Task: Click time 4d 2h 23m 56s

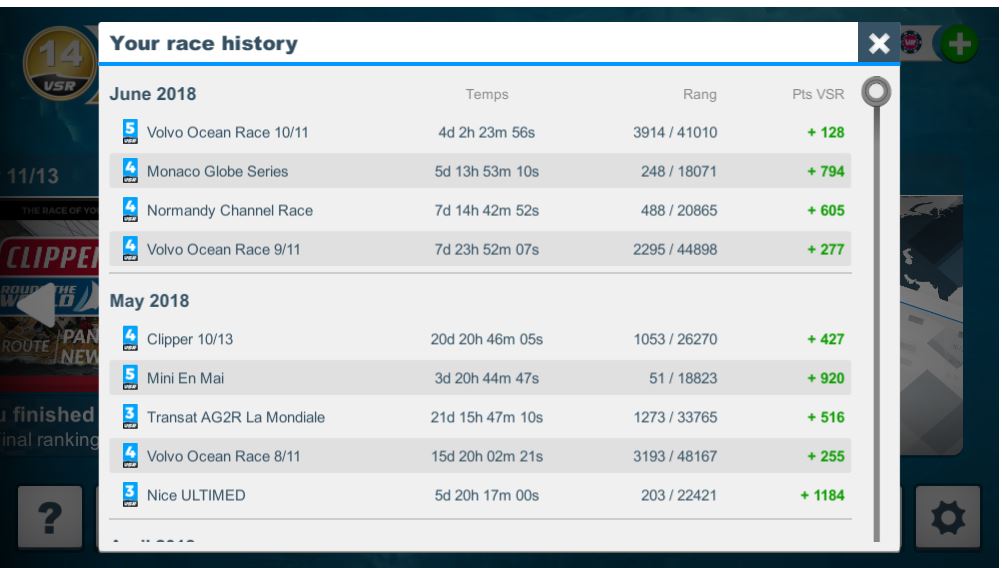Action: [x=486, y=132]
